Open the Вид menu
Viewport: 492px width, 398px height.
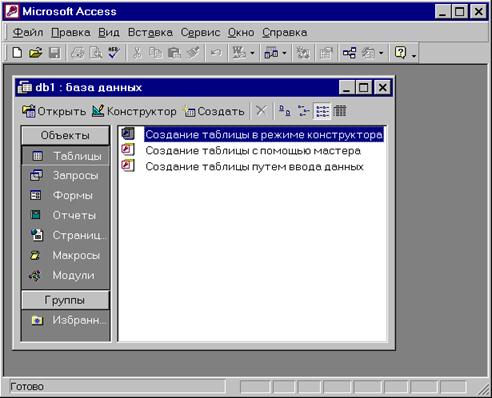[x=109, y=32]
